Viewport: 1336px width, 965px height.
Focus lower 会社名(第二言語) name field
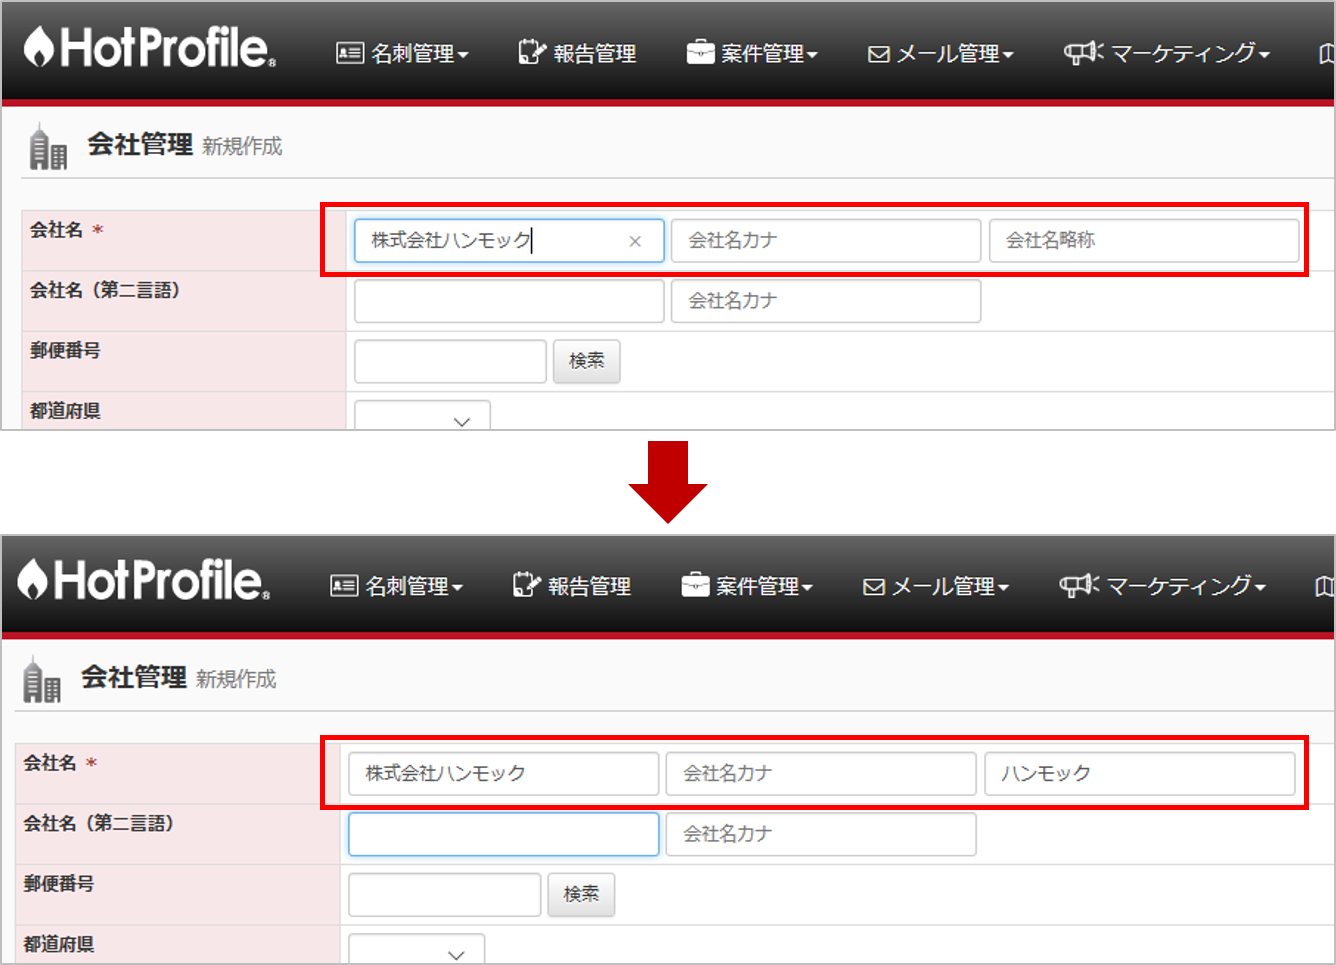click(x=503, y=834)
